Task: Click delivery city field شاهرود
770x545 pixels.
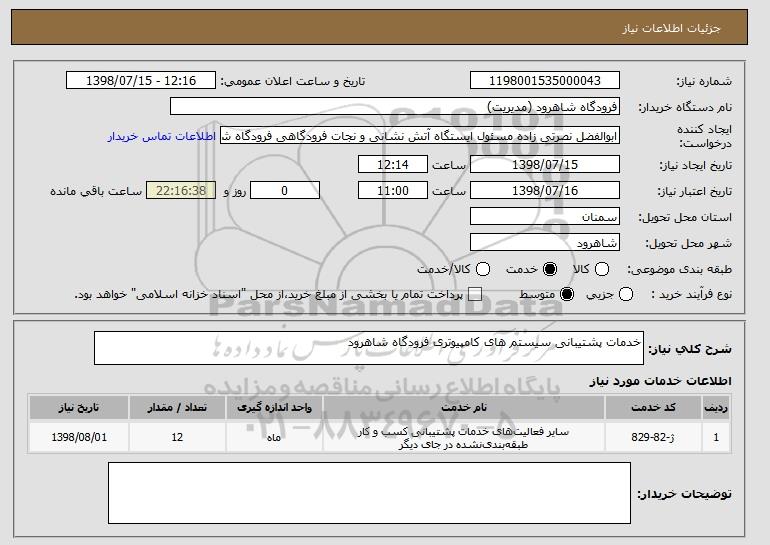Action: pyautogui.click(x=545, y=243)
